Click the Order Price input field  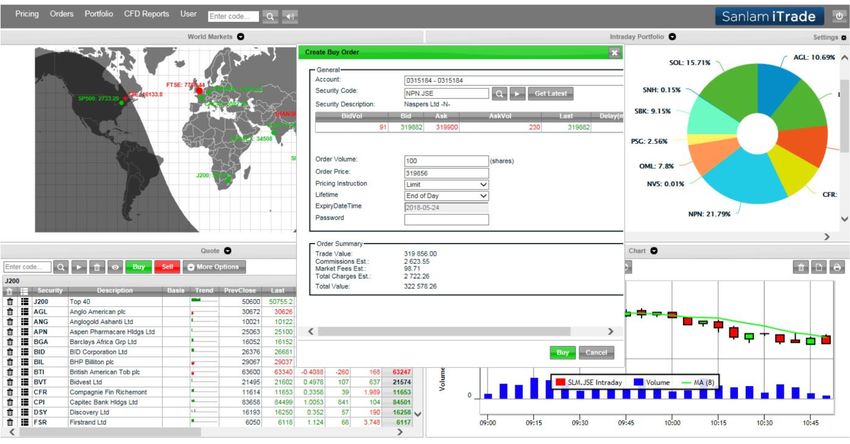(446, 173)
